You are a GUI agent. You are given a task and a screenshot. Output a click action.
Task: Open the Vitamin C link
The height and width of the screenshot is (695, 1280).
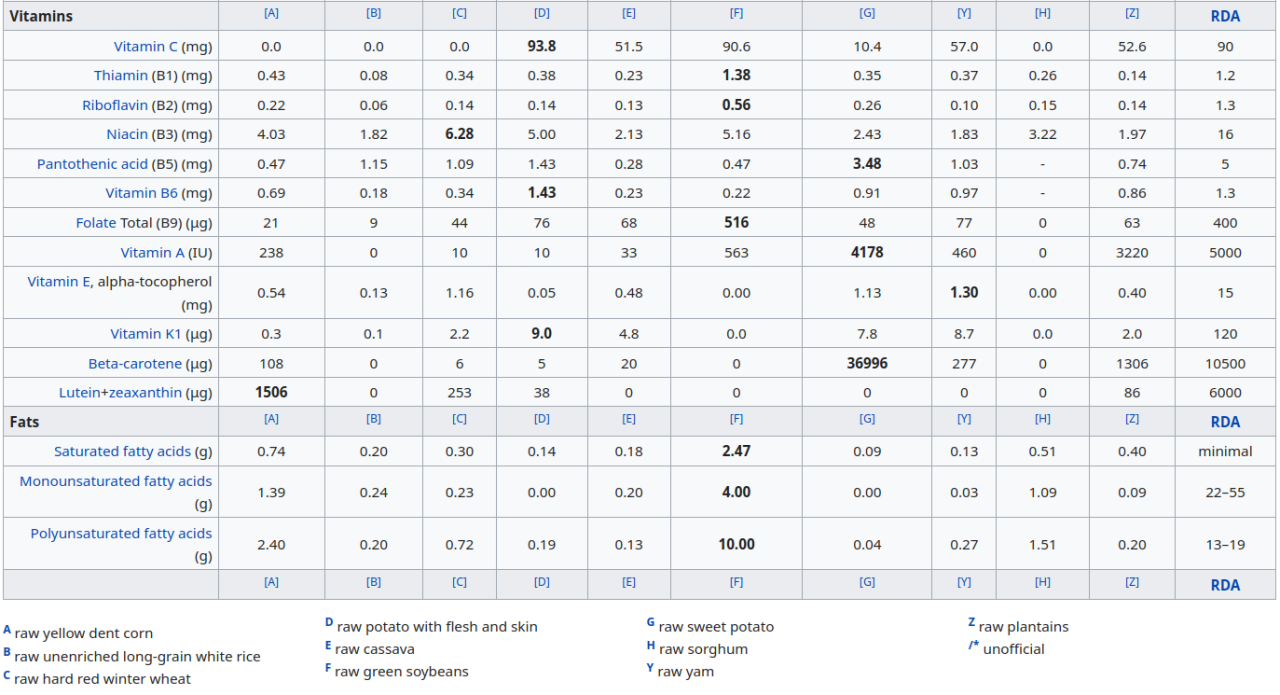tap(145, 47)
